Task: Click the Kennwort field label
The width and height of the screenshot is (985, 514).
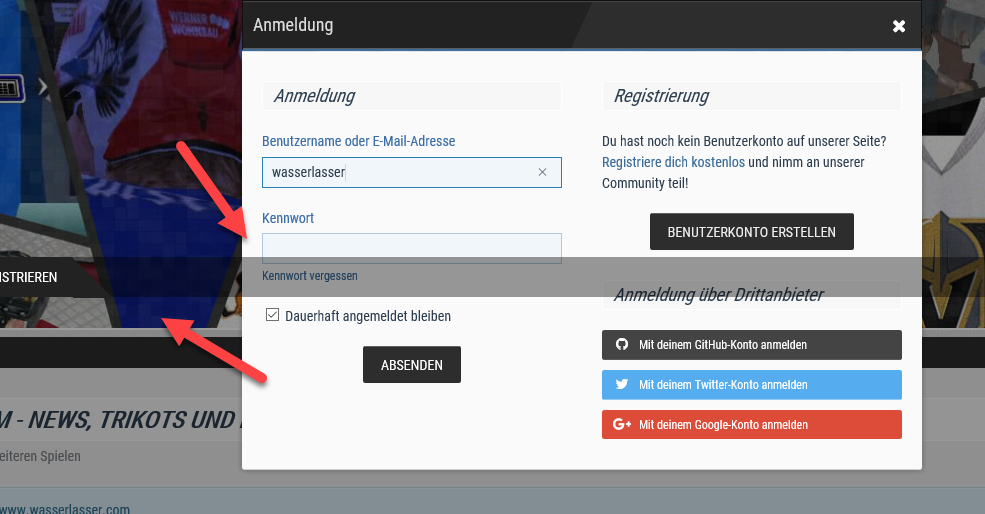Action: [x=288, y=217]
